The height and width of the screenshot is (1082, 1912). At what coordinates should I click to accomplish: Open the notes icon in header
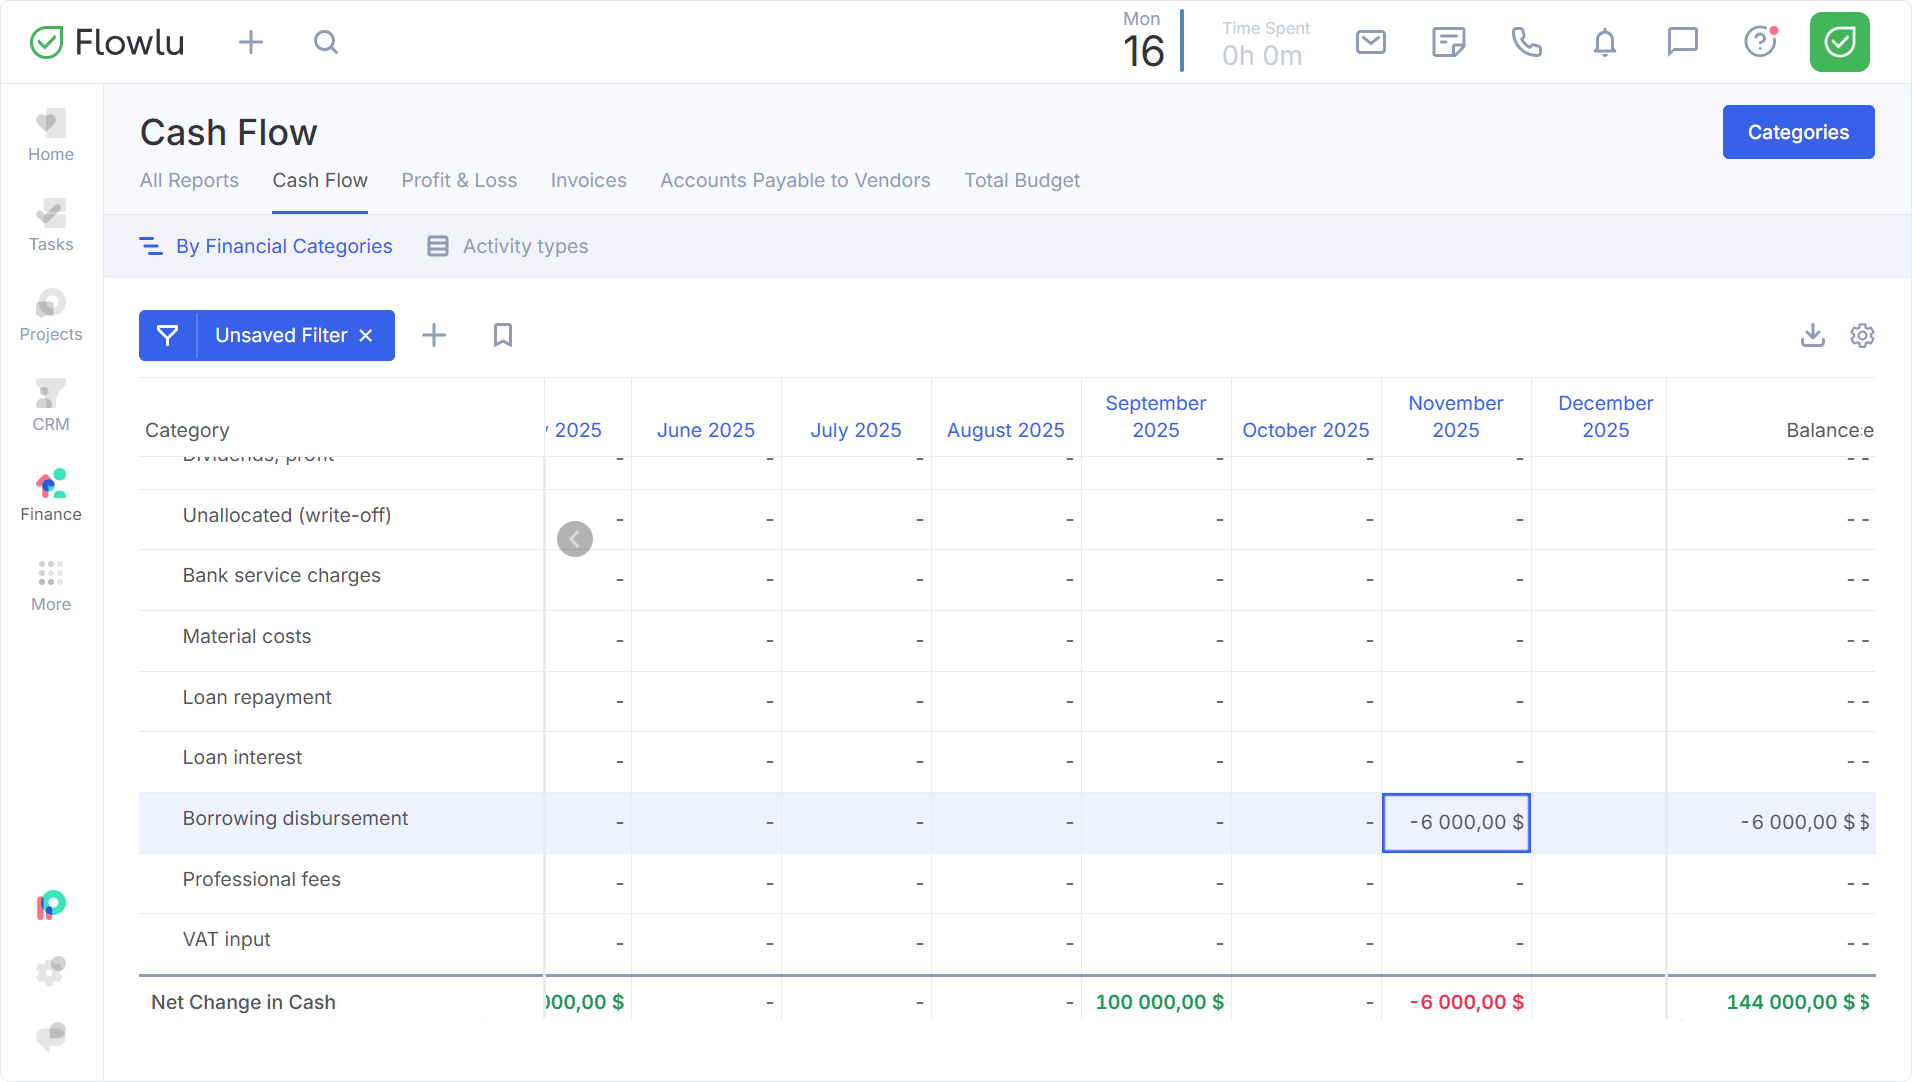point(1448,42)
